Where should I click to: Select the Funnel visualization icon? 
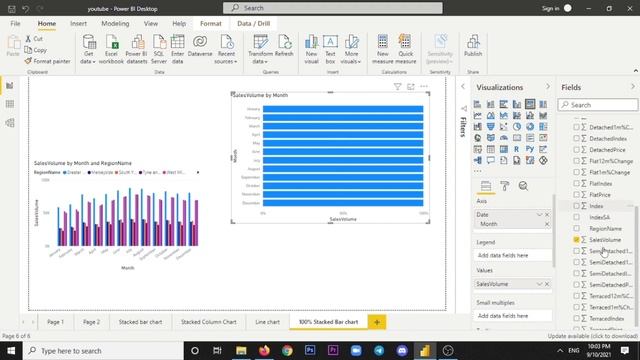pos(491,127)
